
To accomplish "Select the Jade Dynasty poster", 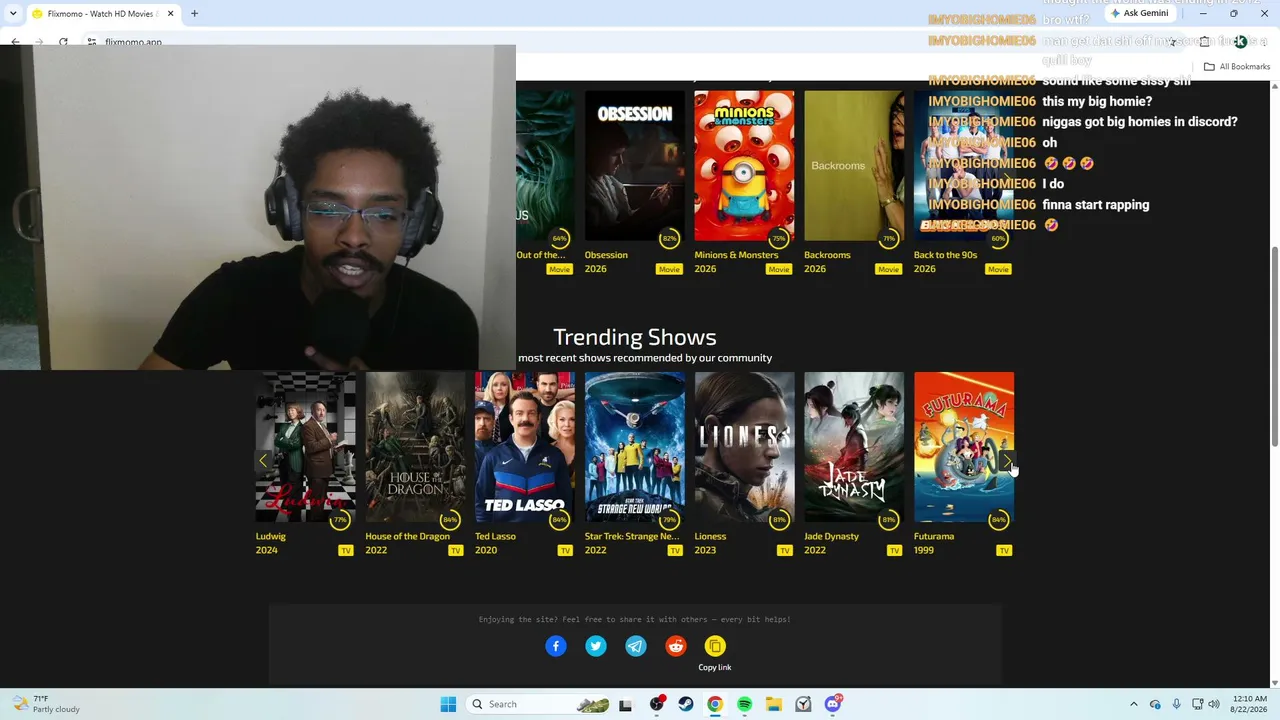I will 854,447.
